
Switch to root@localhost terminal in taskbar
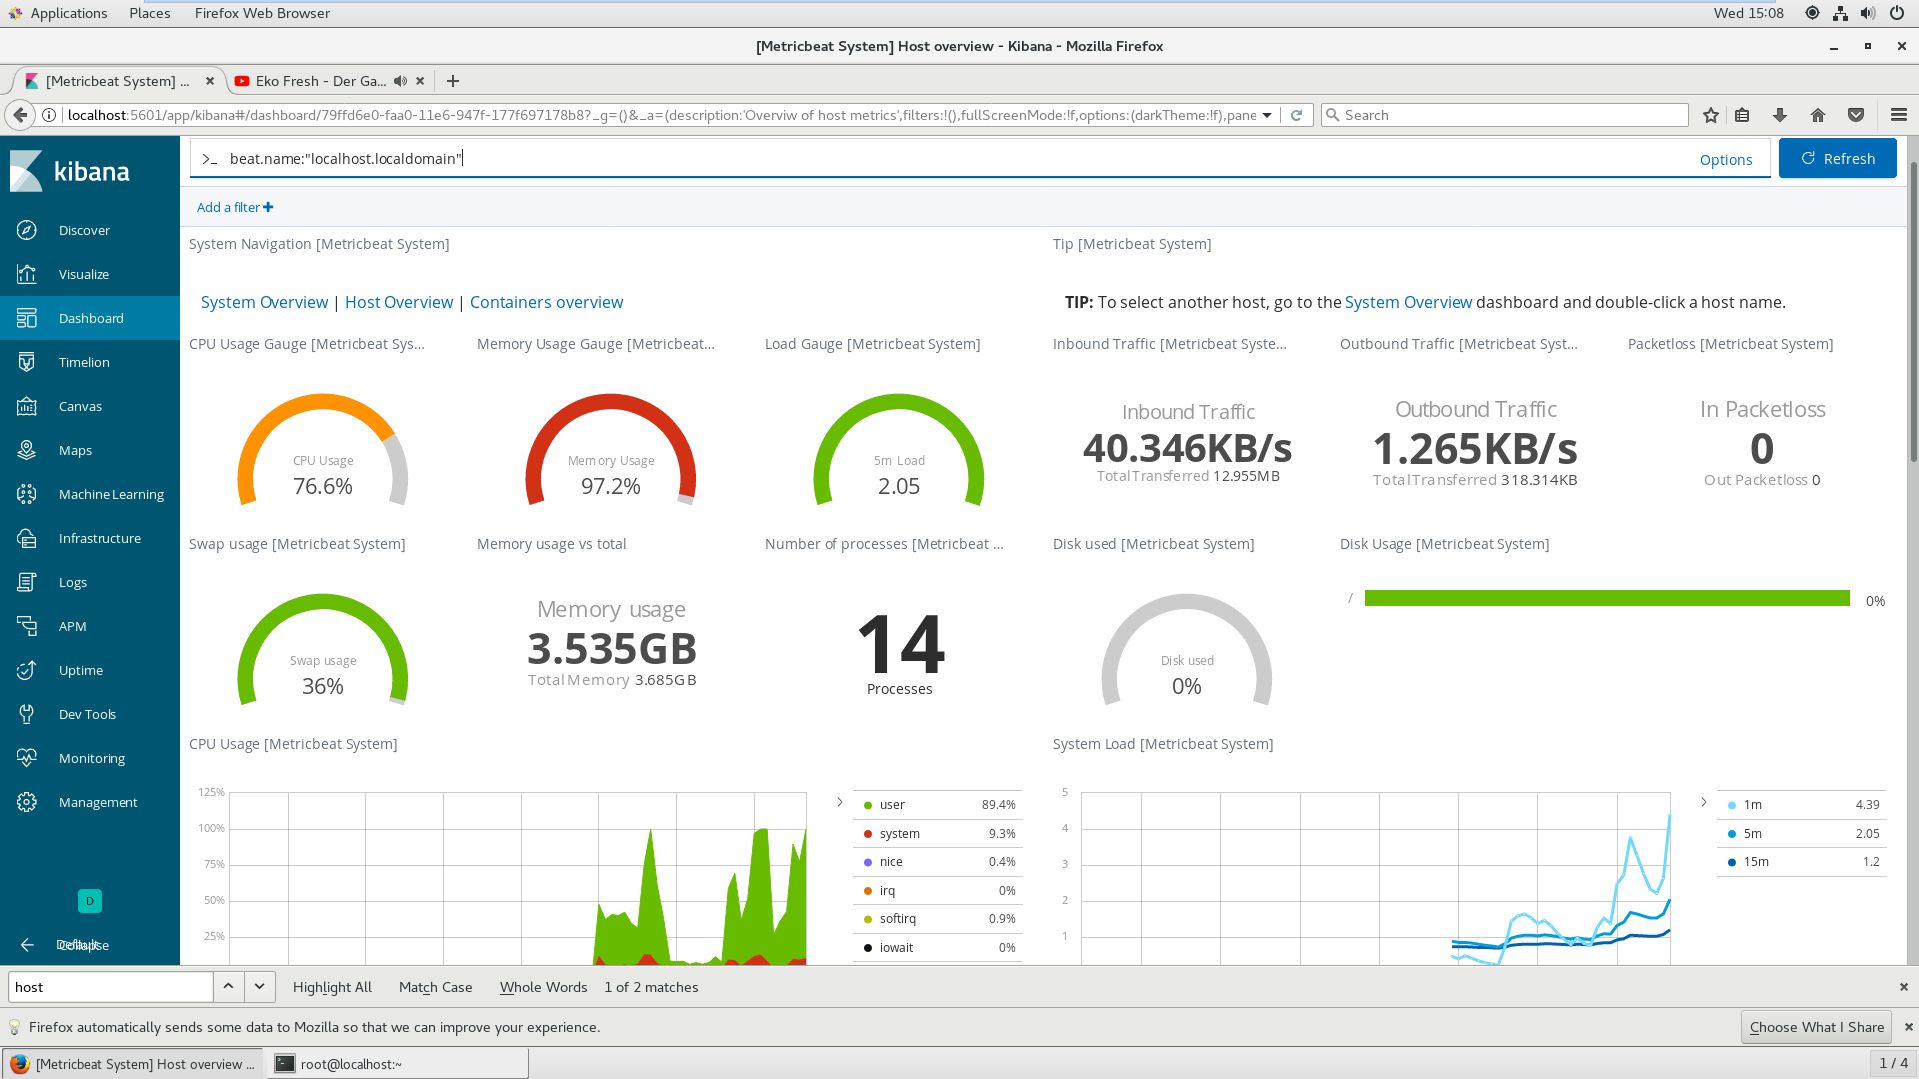pos(397,1064)
